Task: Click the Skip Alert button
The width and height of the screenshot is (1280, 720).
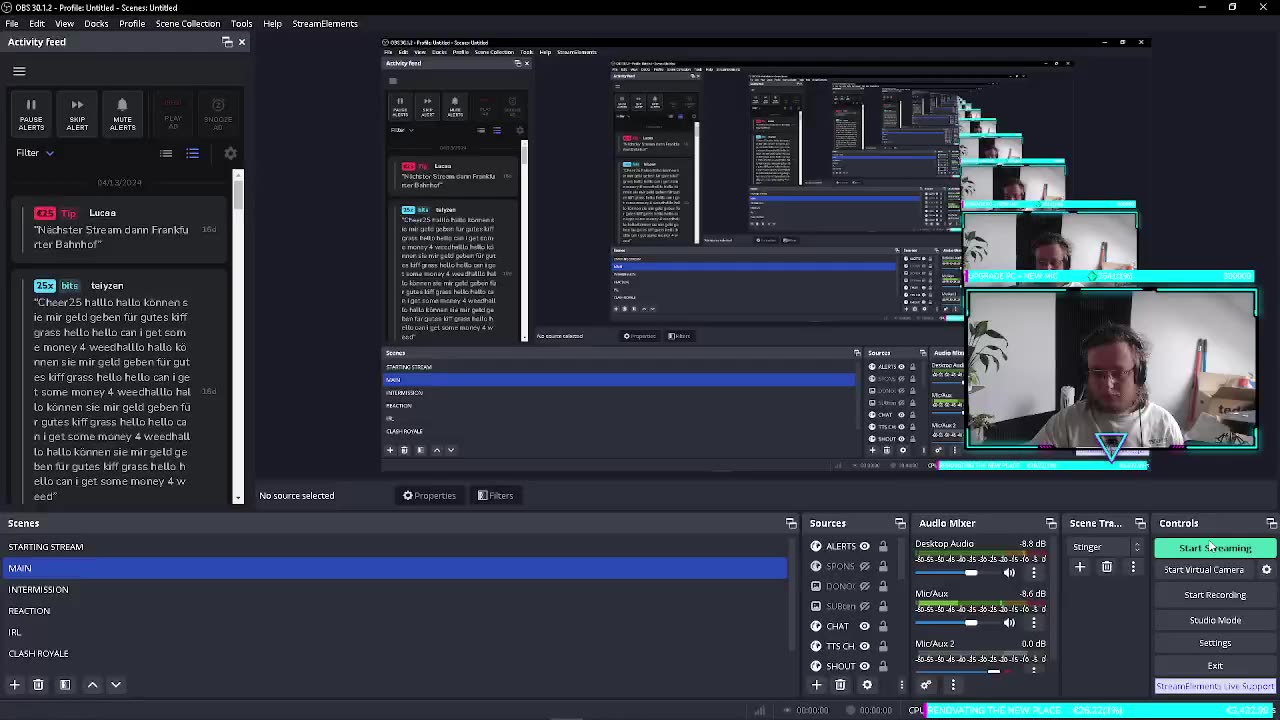Action: pos(77,114)
